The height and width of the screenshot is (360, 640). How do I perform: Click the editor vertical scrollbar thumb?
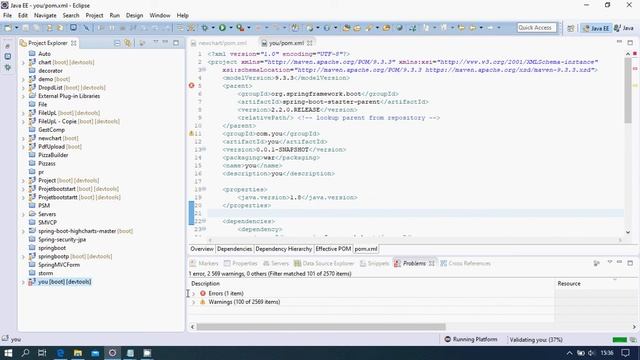pyautogui.click(x=628, y=90)
